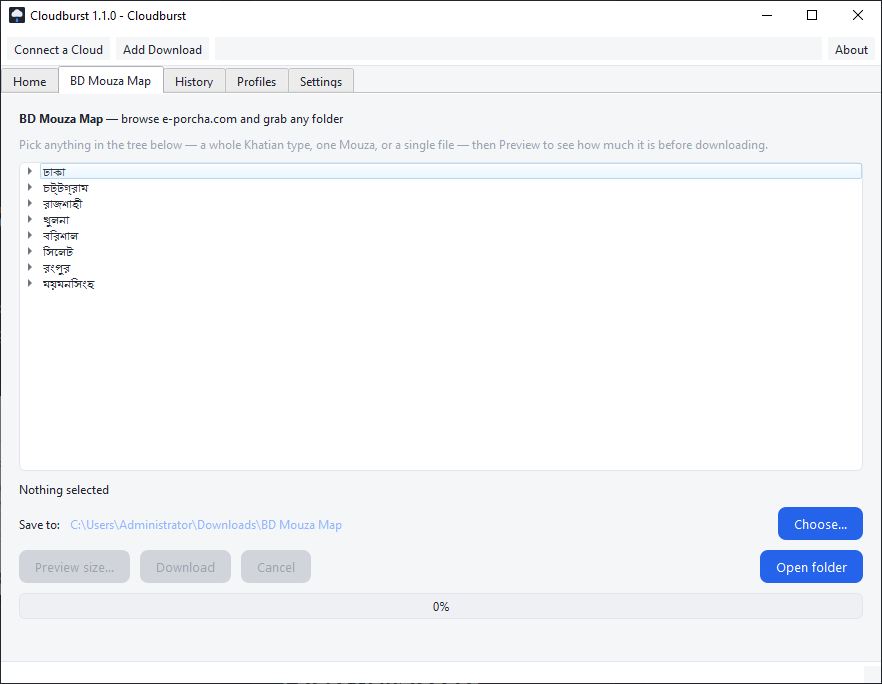Click Connect a Cloud toolbar button
This screenshot has height=684, width=882.
(58, 50)
